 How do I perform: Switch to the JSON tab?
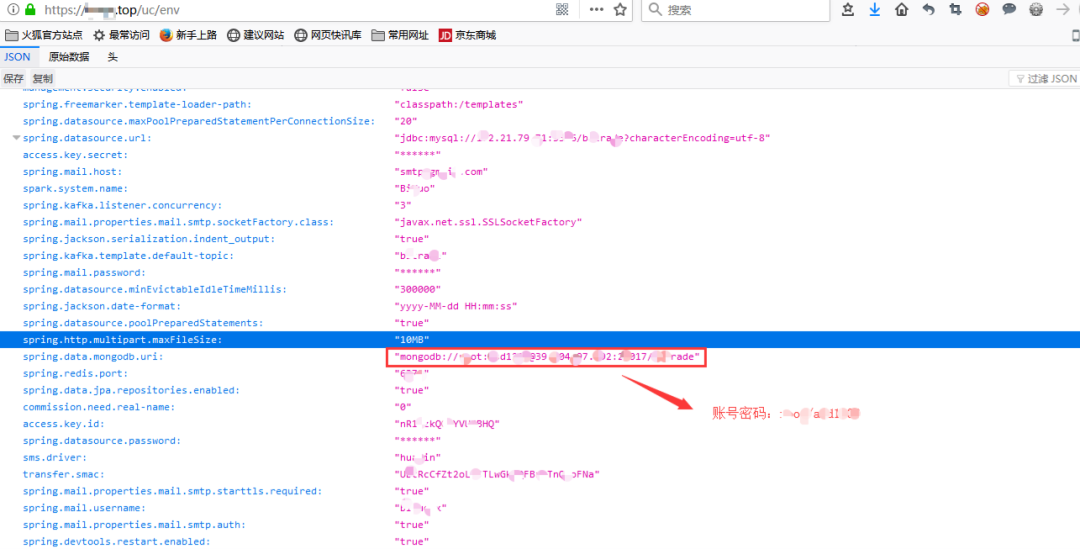coord(17,57)
